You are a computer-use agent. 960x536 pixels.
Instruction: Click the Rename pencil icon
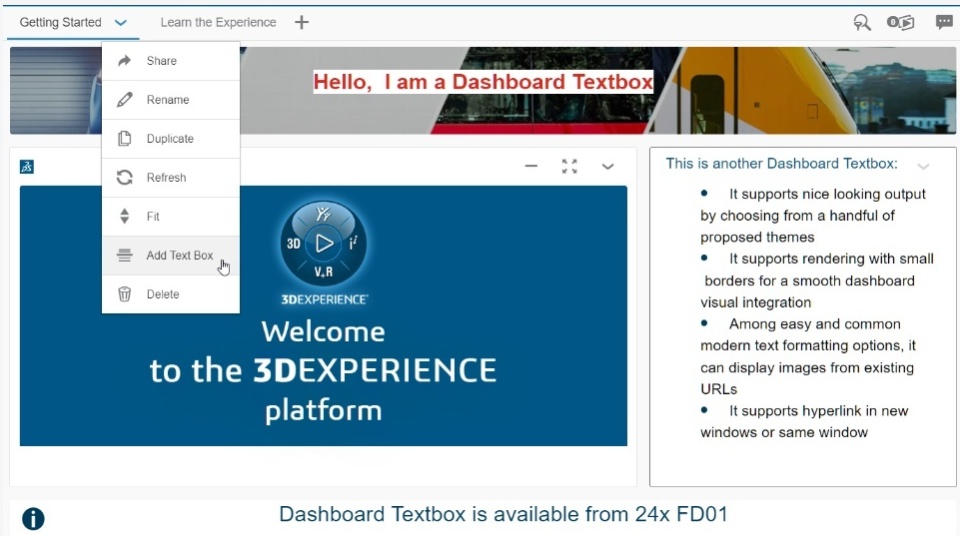point(124,100)
